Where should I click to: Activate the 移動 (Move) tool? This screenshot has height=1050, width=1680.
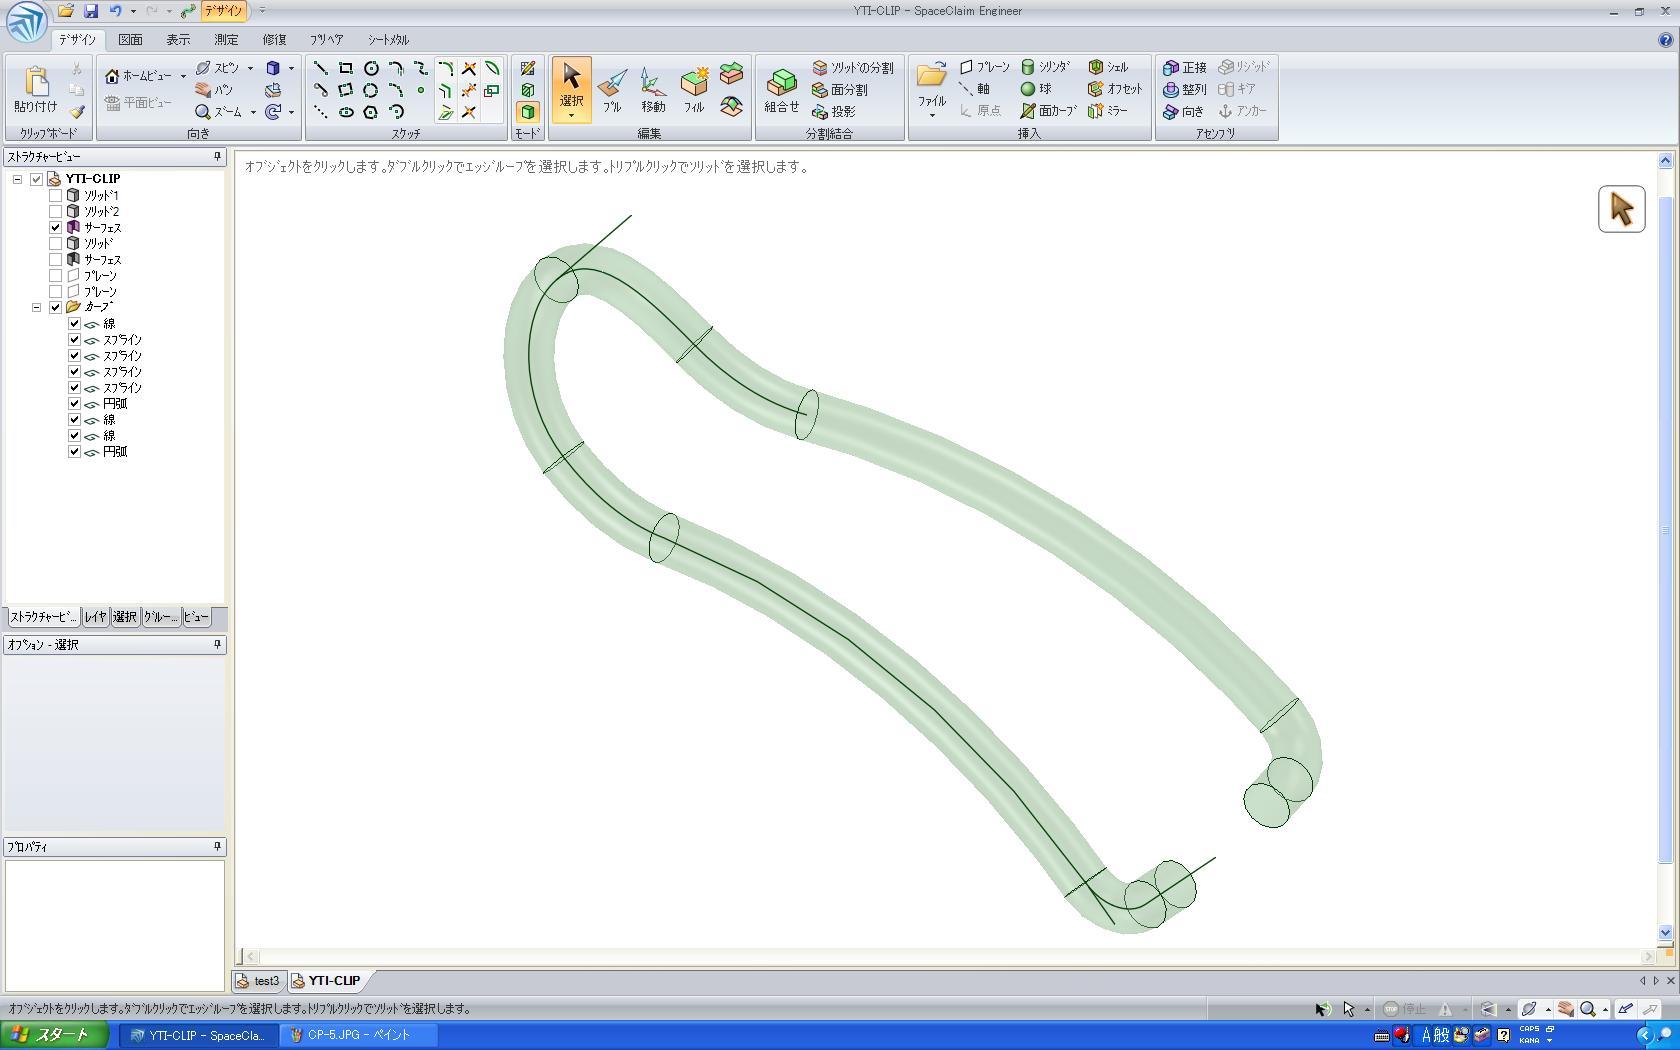coord(652,90)
